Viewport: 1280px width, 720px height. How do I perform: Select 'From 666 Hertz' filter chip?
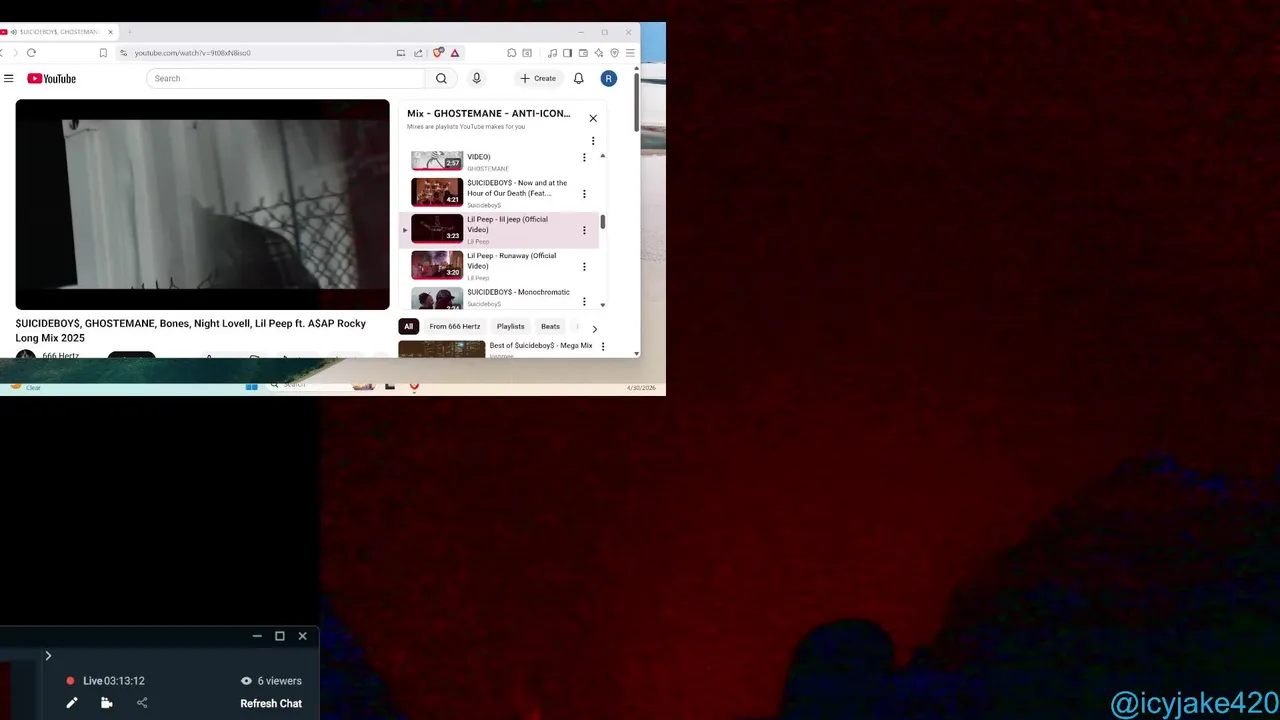point(455,326)
